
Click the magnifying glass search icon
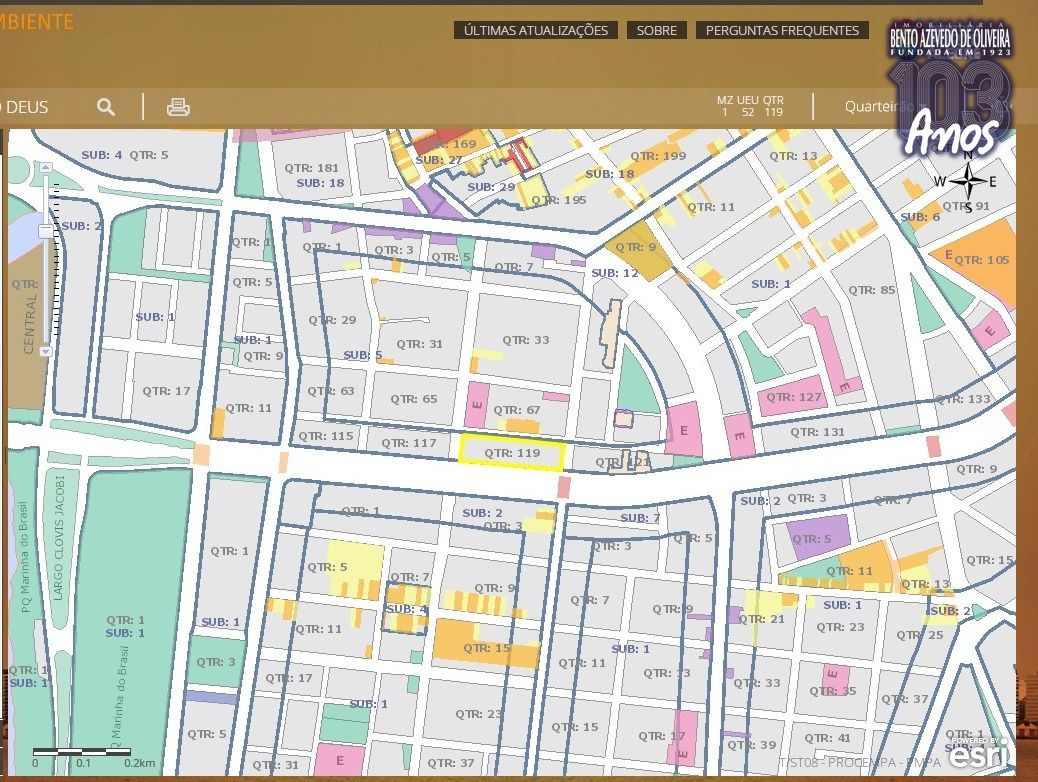pyautogui.click(x=106, y=107)
